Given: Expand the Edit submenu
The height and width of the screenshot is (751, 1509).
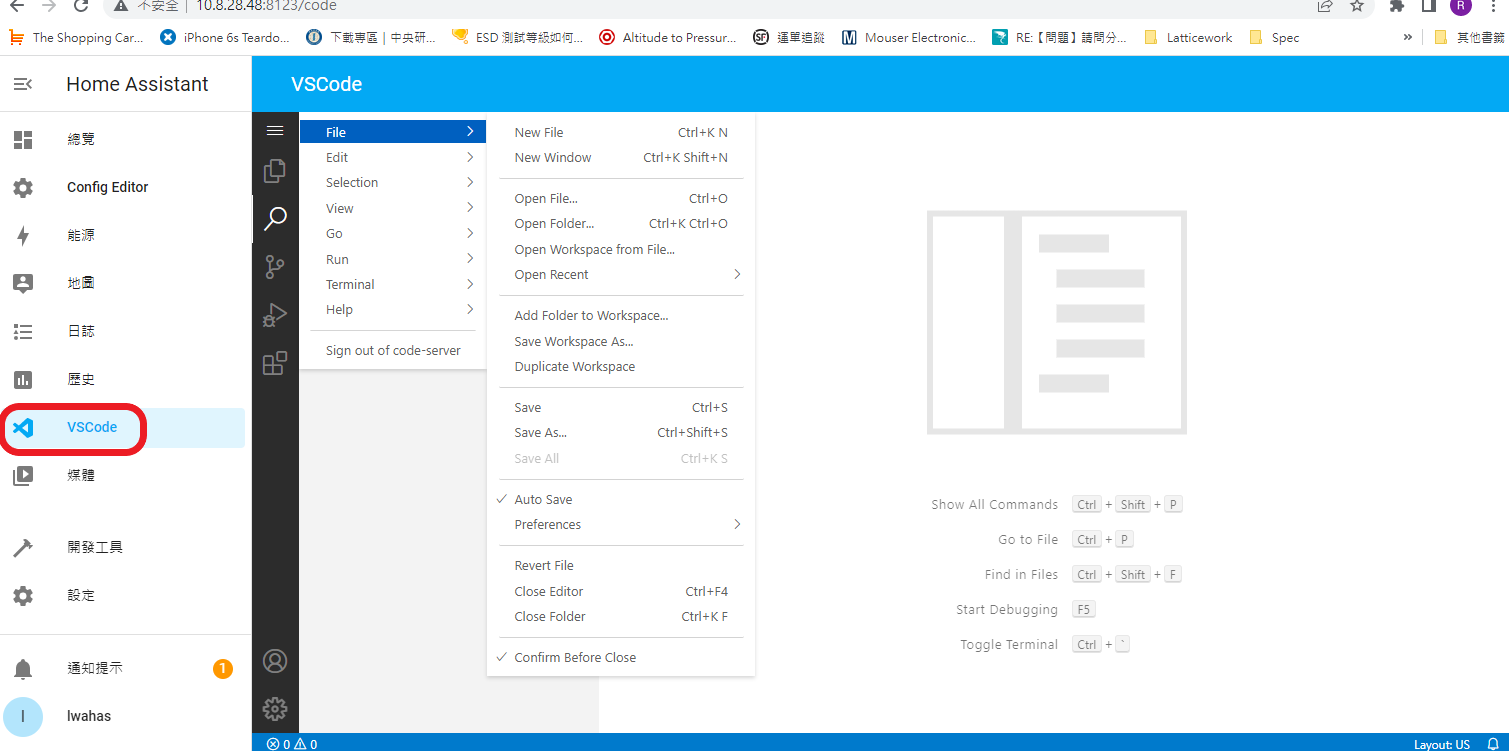Looking at the screenshot, I should (x=393, y=157).
